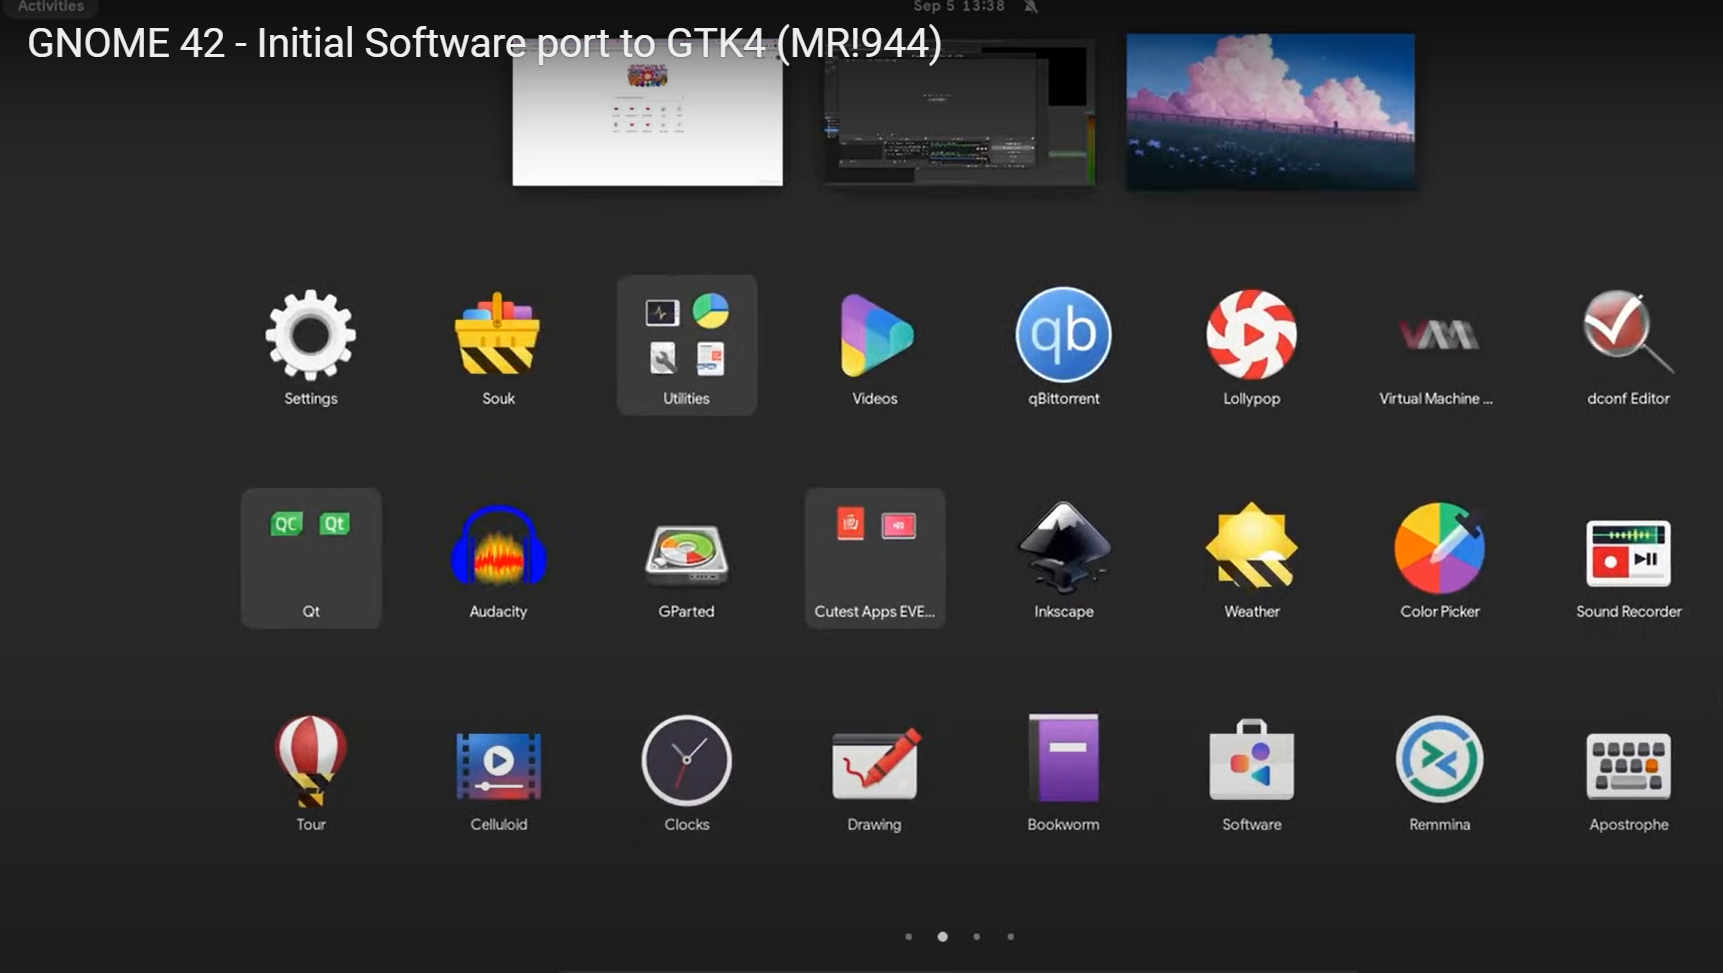Open qBittorrent
Image resolution: width=1723 pixels, height=973 pixels.
click(x=1063, y=346)
